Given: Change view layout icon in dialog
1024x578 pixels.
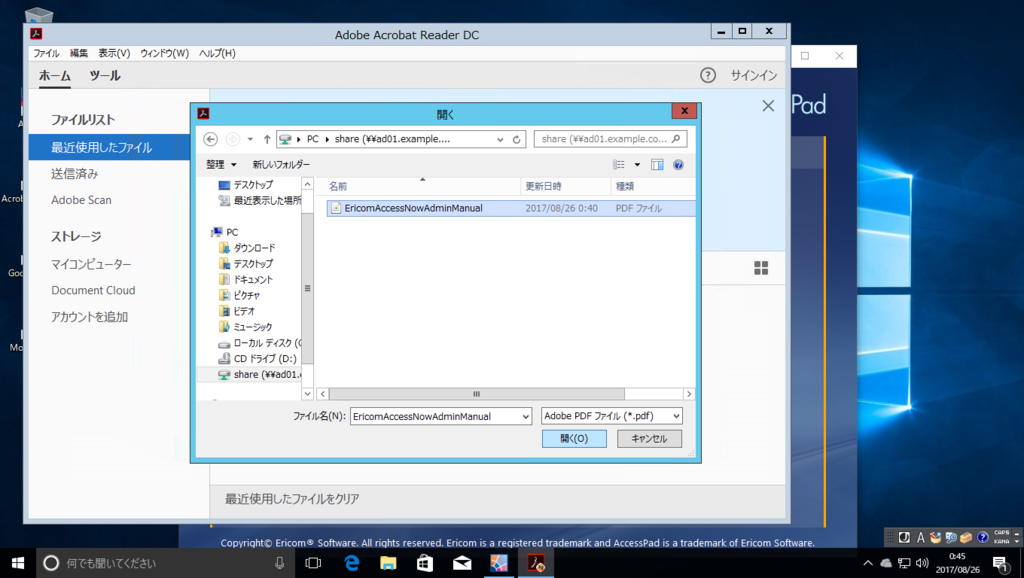Looking at the screenshot, I should coord(619,165).
